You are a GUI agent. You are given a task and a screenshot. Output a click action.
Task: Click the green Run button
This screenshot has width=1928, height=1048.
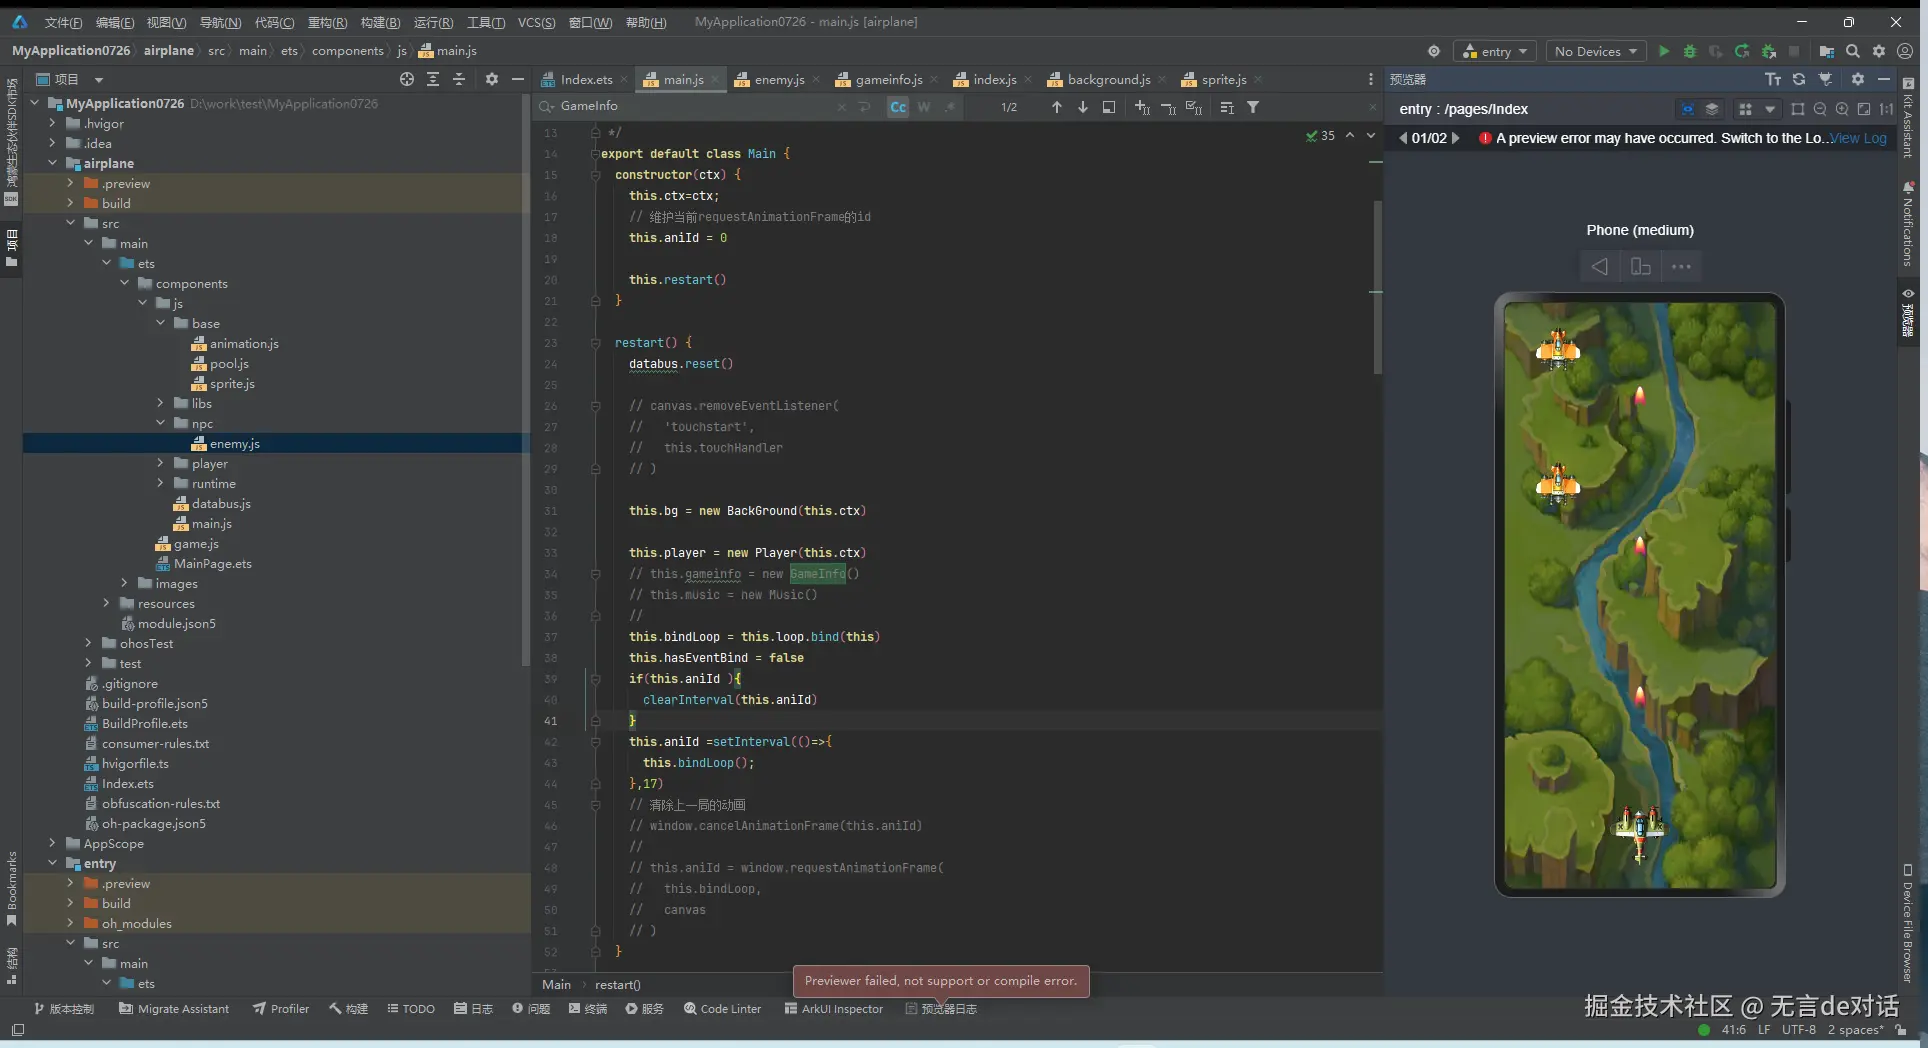pos(1664,51)
